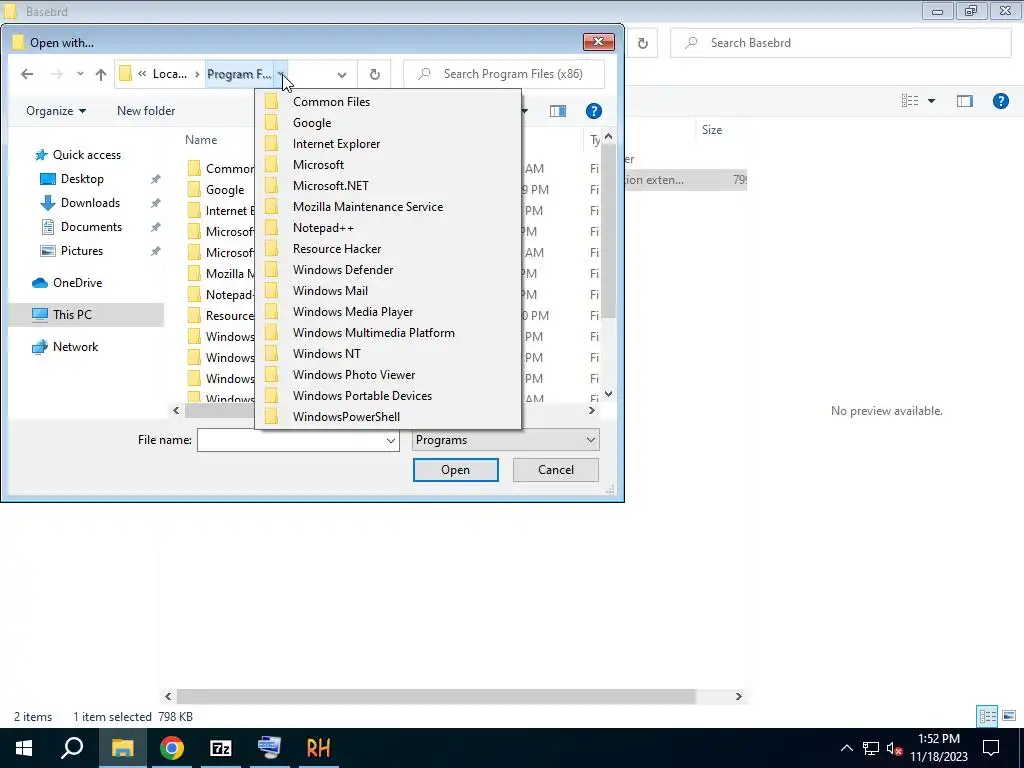Go back using the dialog's back arrow
Viewport: 1024px width, 768px height.
tap(27, 74)
